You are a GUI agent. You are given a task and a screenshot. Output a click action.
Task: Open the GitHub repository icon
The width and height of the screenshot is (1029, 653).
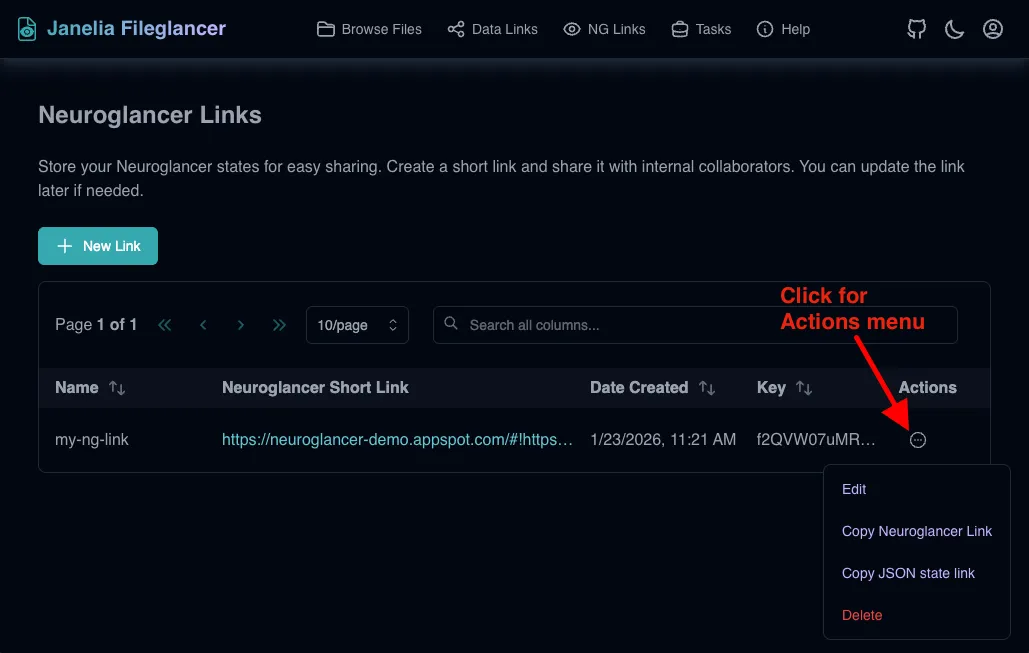pos(915,29)
